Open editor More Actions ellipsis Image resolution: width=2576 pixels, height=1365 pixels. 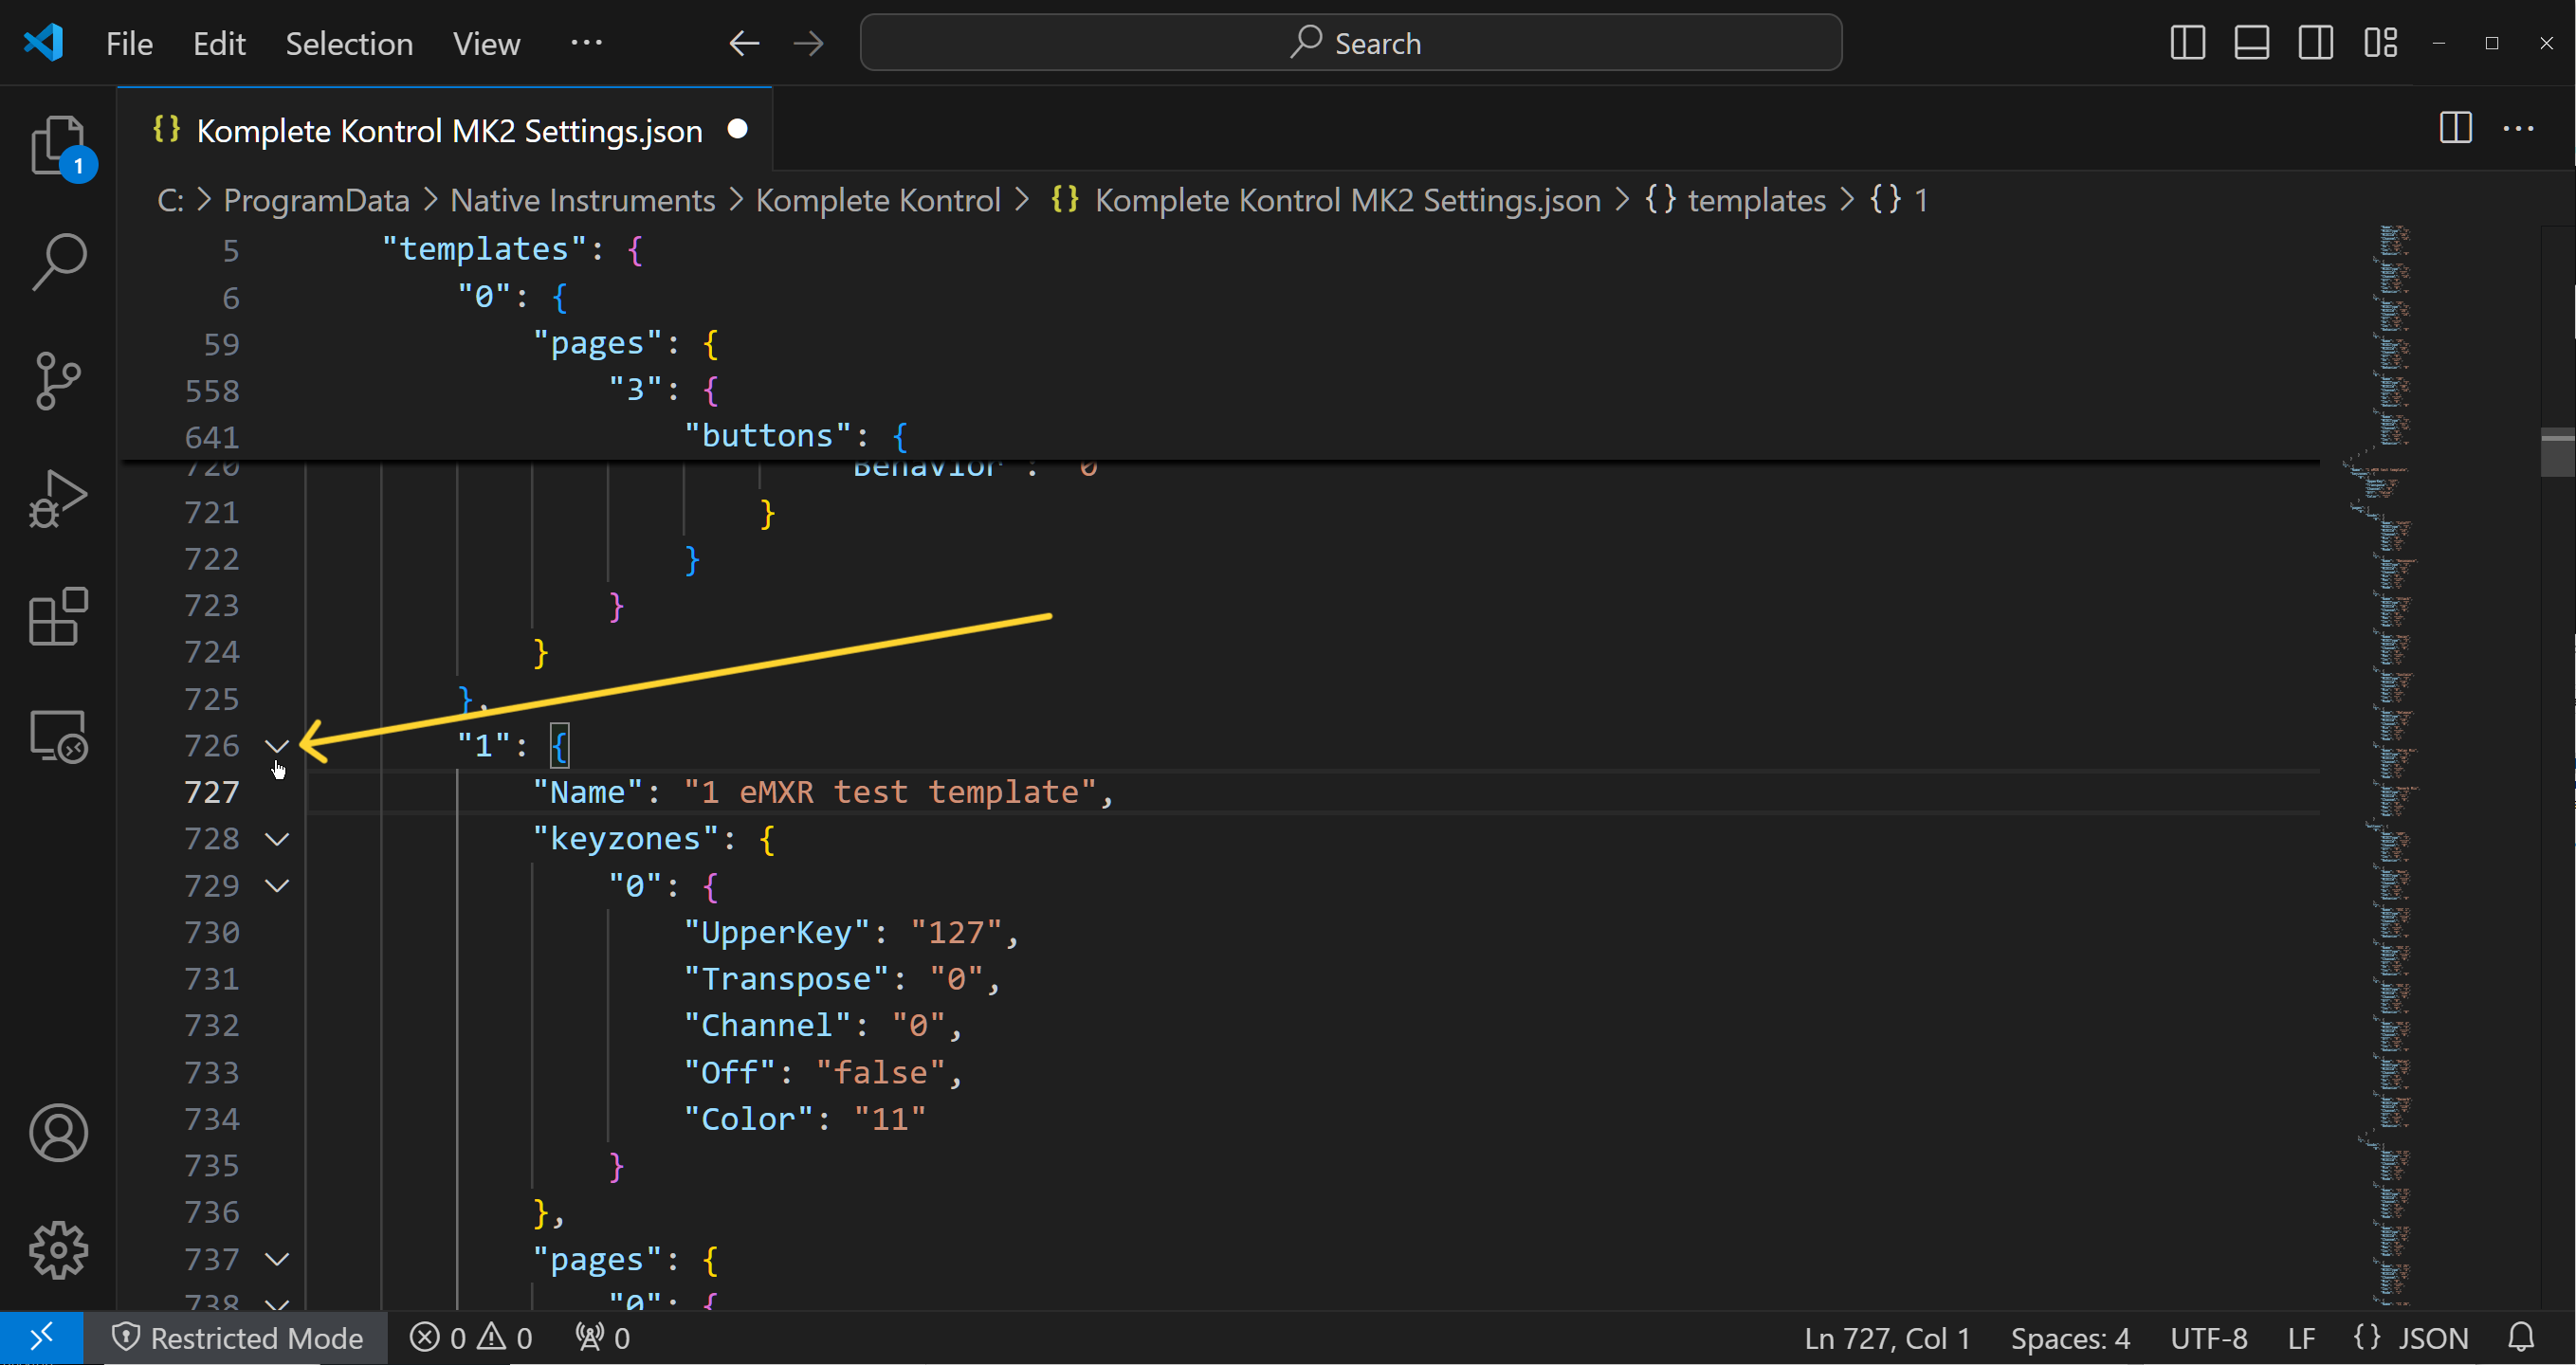click(x=2518, y=128)
